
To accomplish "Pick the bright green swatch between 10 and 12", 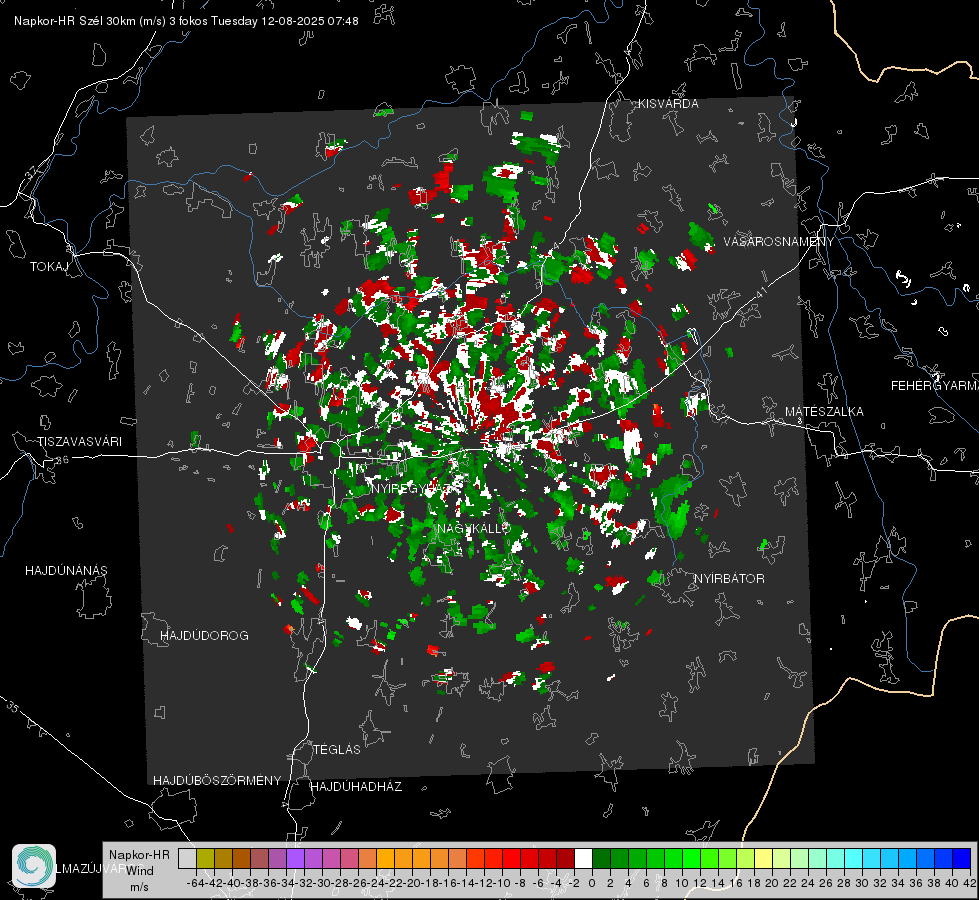I will click(x=691, y=858).
